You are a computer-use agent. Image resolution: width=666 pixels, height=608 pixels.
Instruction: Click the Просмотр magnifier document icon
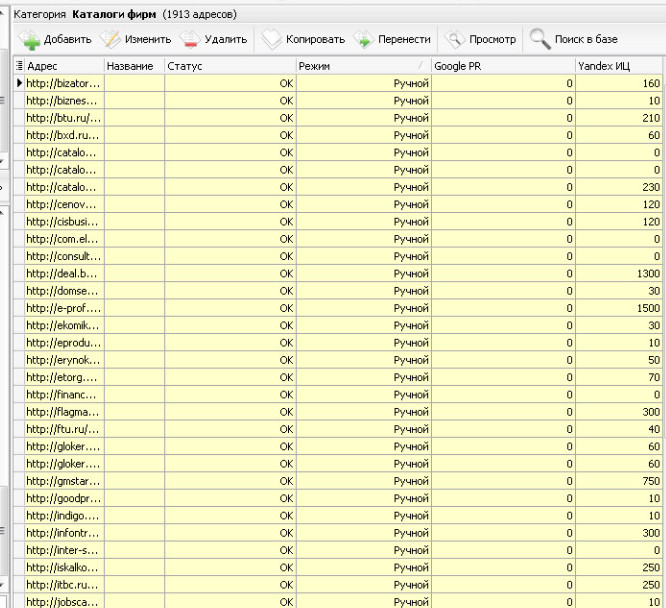454,40
